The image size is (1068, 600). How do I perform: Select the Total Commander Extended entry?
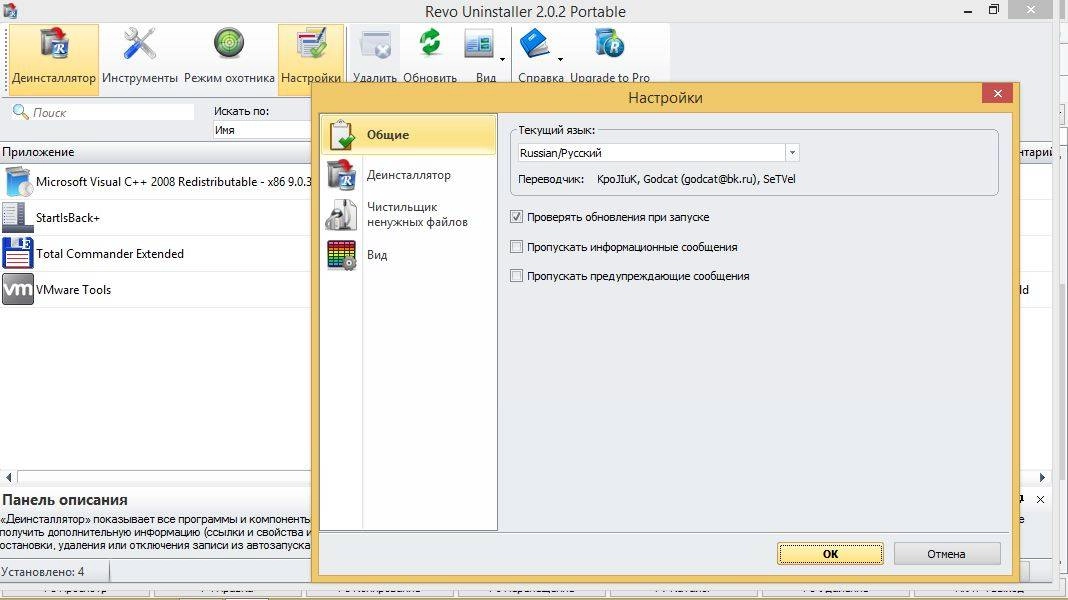[x=155, y=253]
